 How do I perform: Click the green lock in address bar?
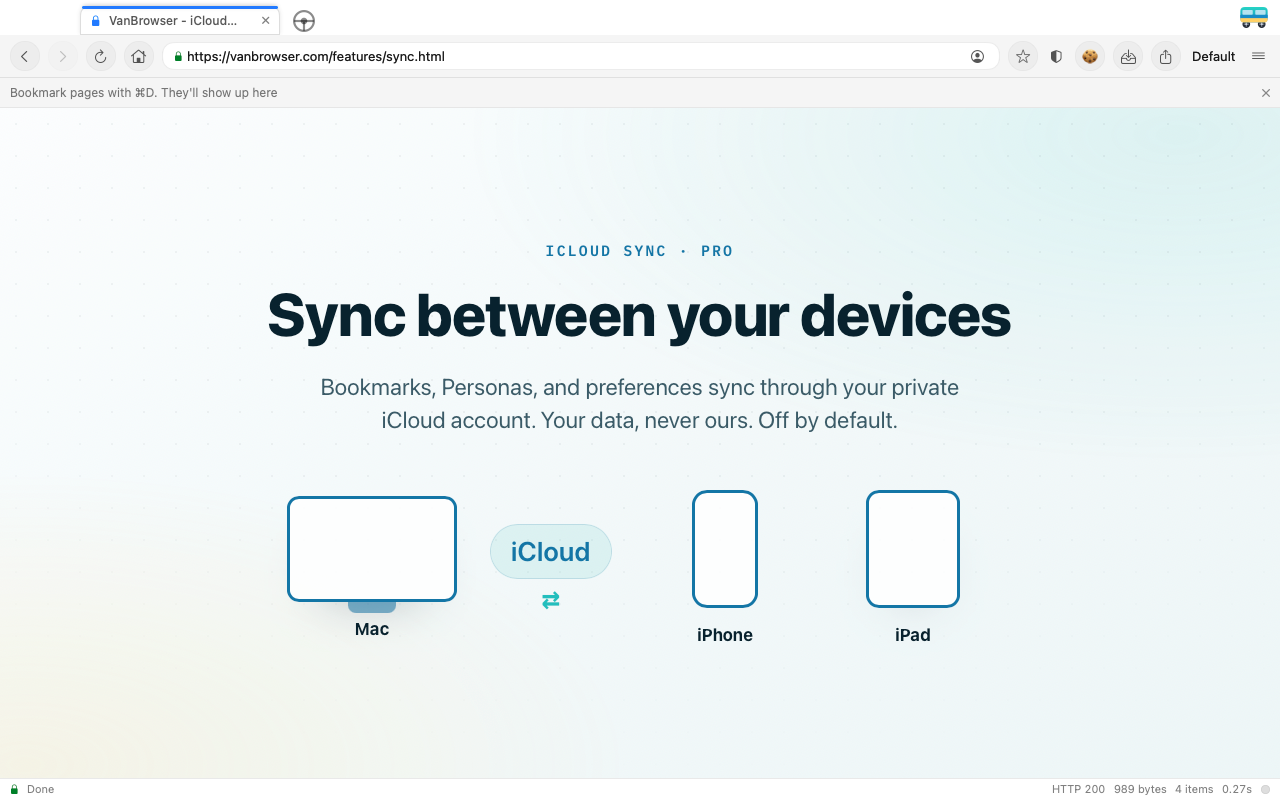(x=178, y=57)
